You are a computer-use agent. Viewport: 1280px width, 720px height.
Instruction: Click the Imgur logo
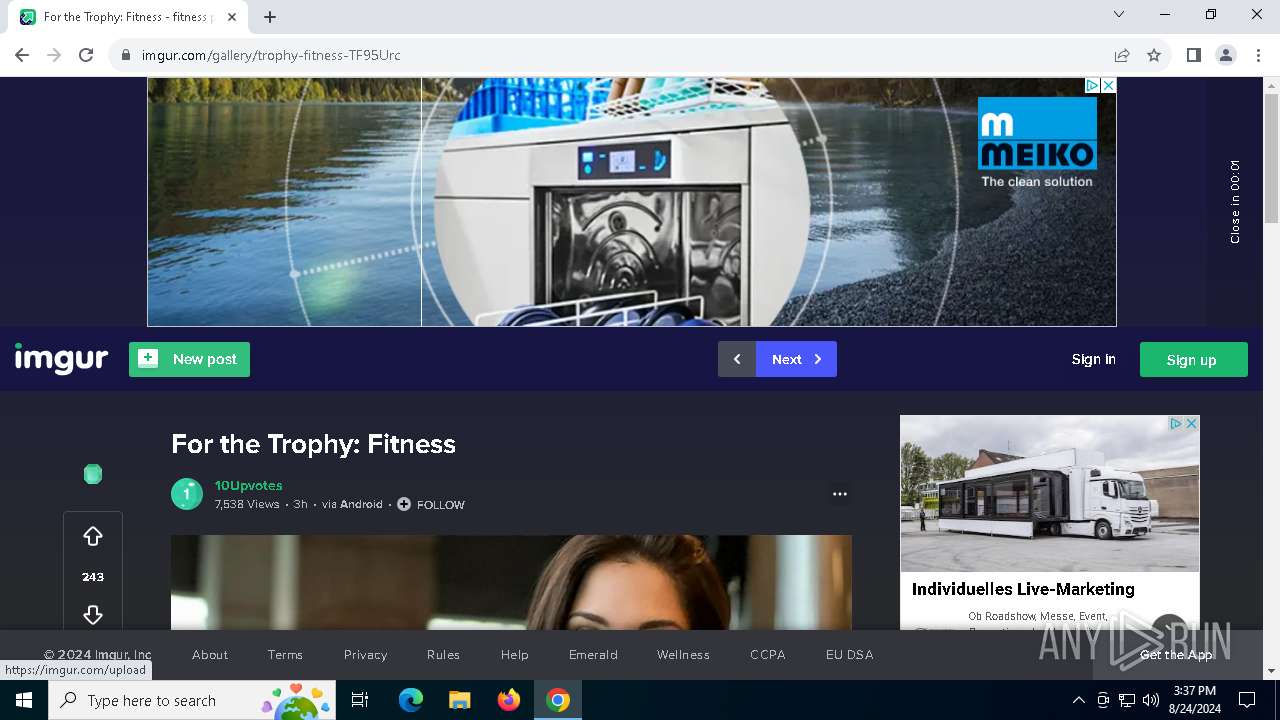[61, 359]
